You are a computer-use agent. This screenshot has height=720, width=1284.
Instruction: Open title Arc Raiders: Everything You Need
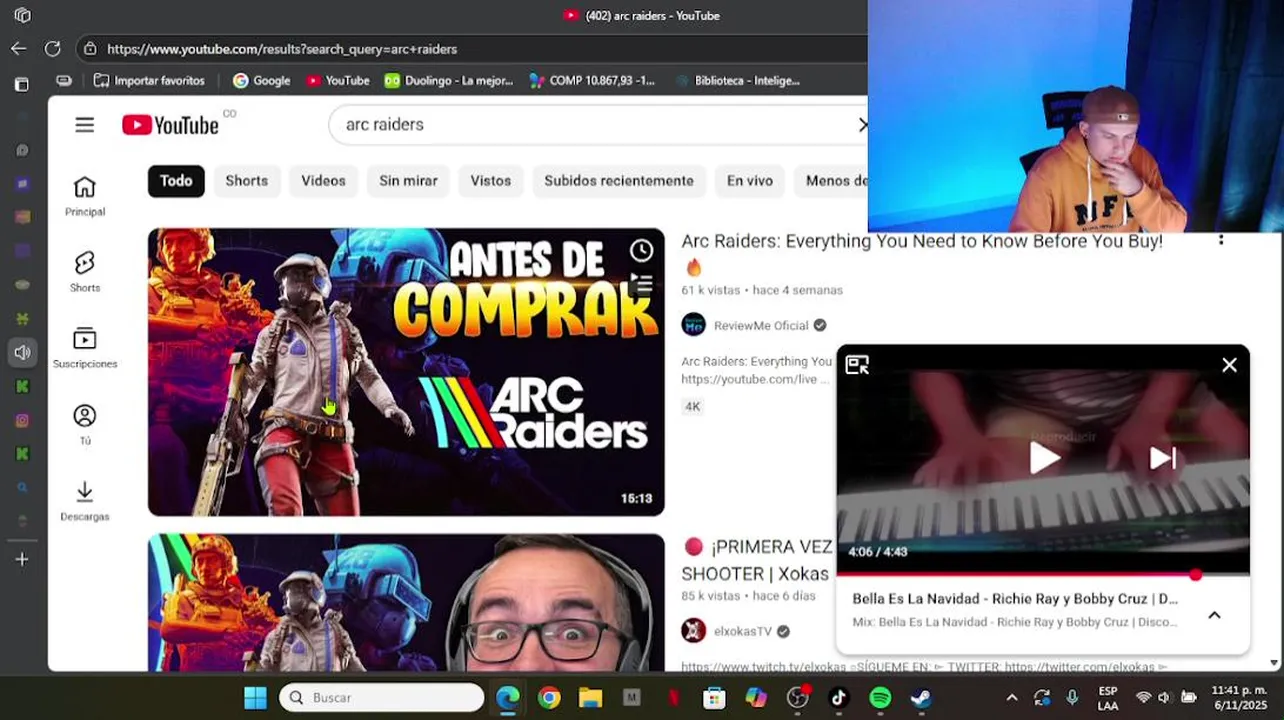pos(922,241)
